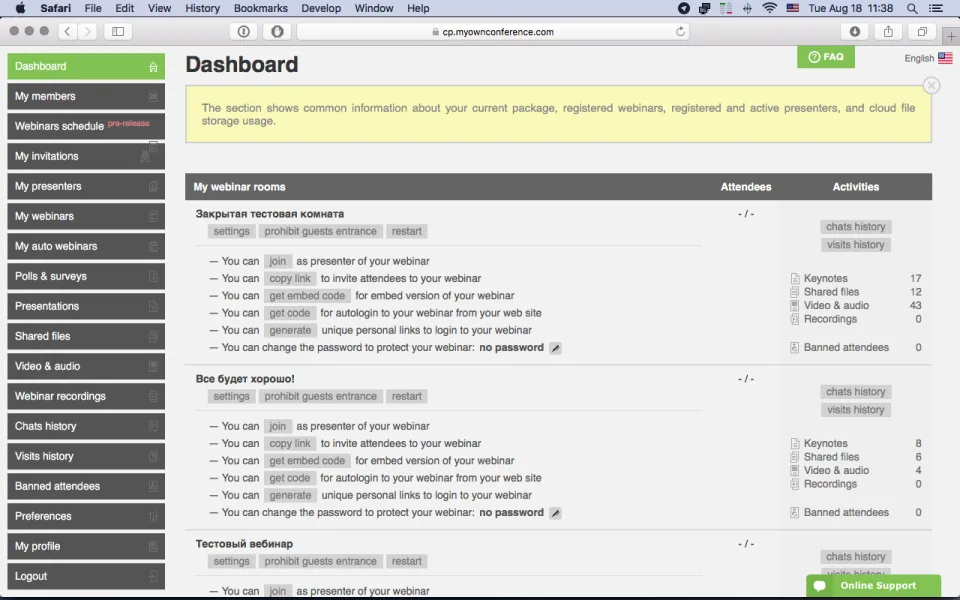Click the green FAQ button
The width and height of the screenshot is (960, 600).
[x=826, y=57]
